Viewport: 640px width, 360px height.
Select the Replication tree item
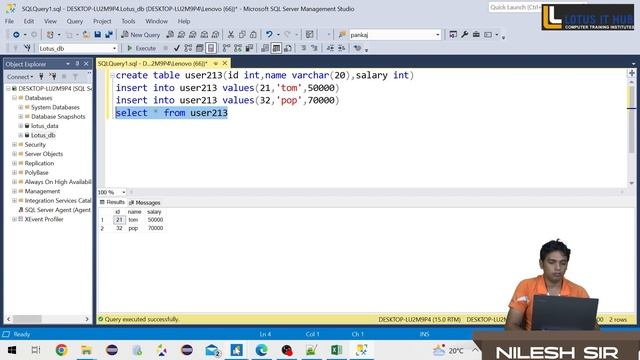(x=39, y=163)
